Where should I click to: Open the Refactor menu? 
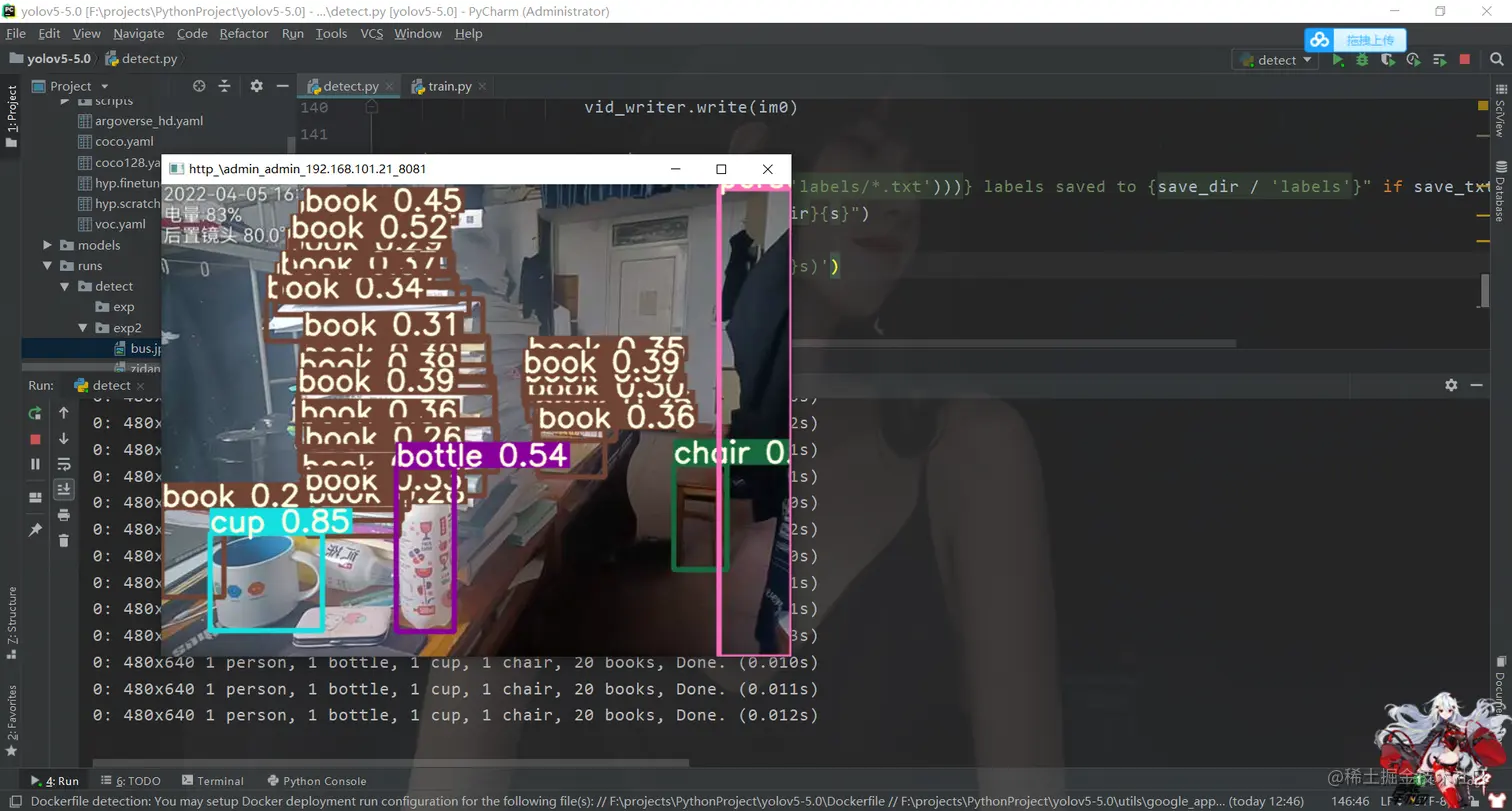coord(244,33)
